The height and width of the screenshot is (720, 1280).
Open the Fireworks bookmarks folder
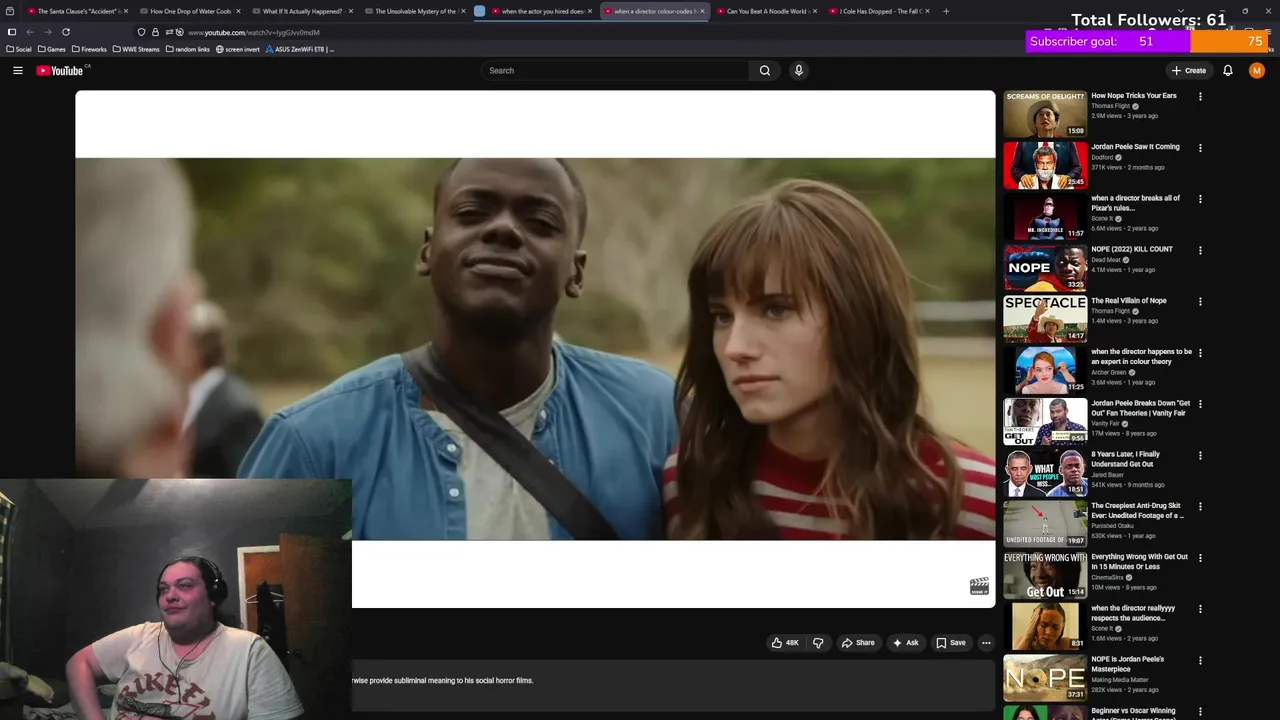89,49
